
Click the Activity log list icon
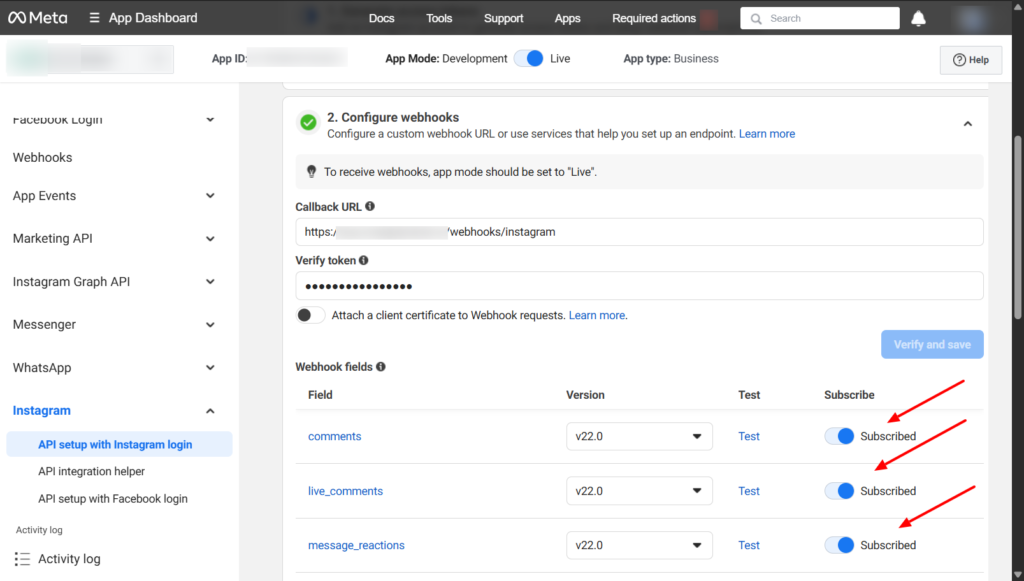(x=22, y=559)
